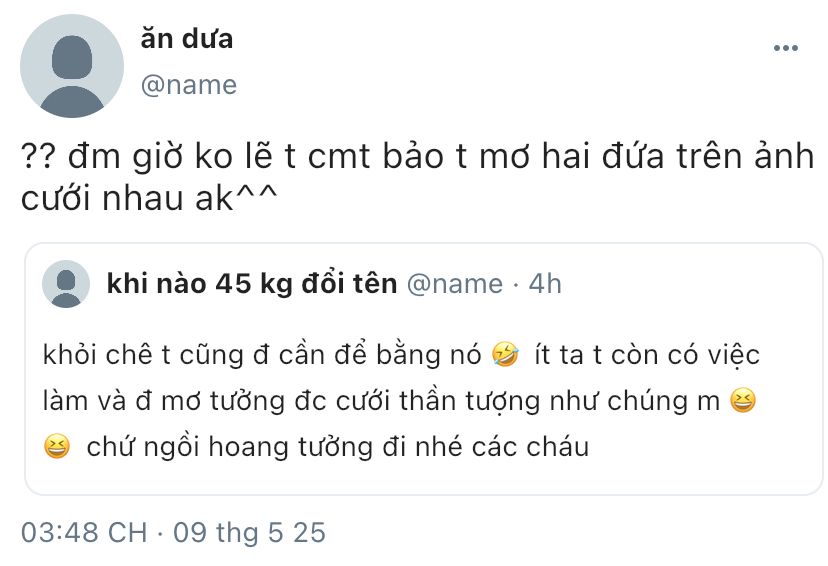Click the '03:48 CH' timestamp

coord(84,532)
